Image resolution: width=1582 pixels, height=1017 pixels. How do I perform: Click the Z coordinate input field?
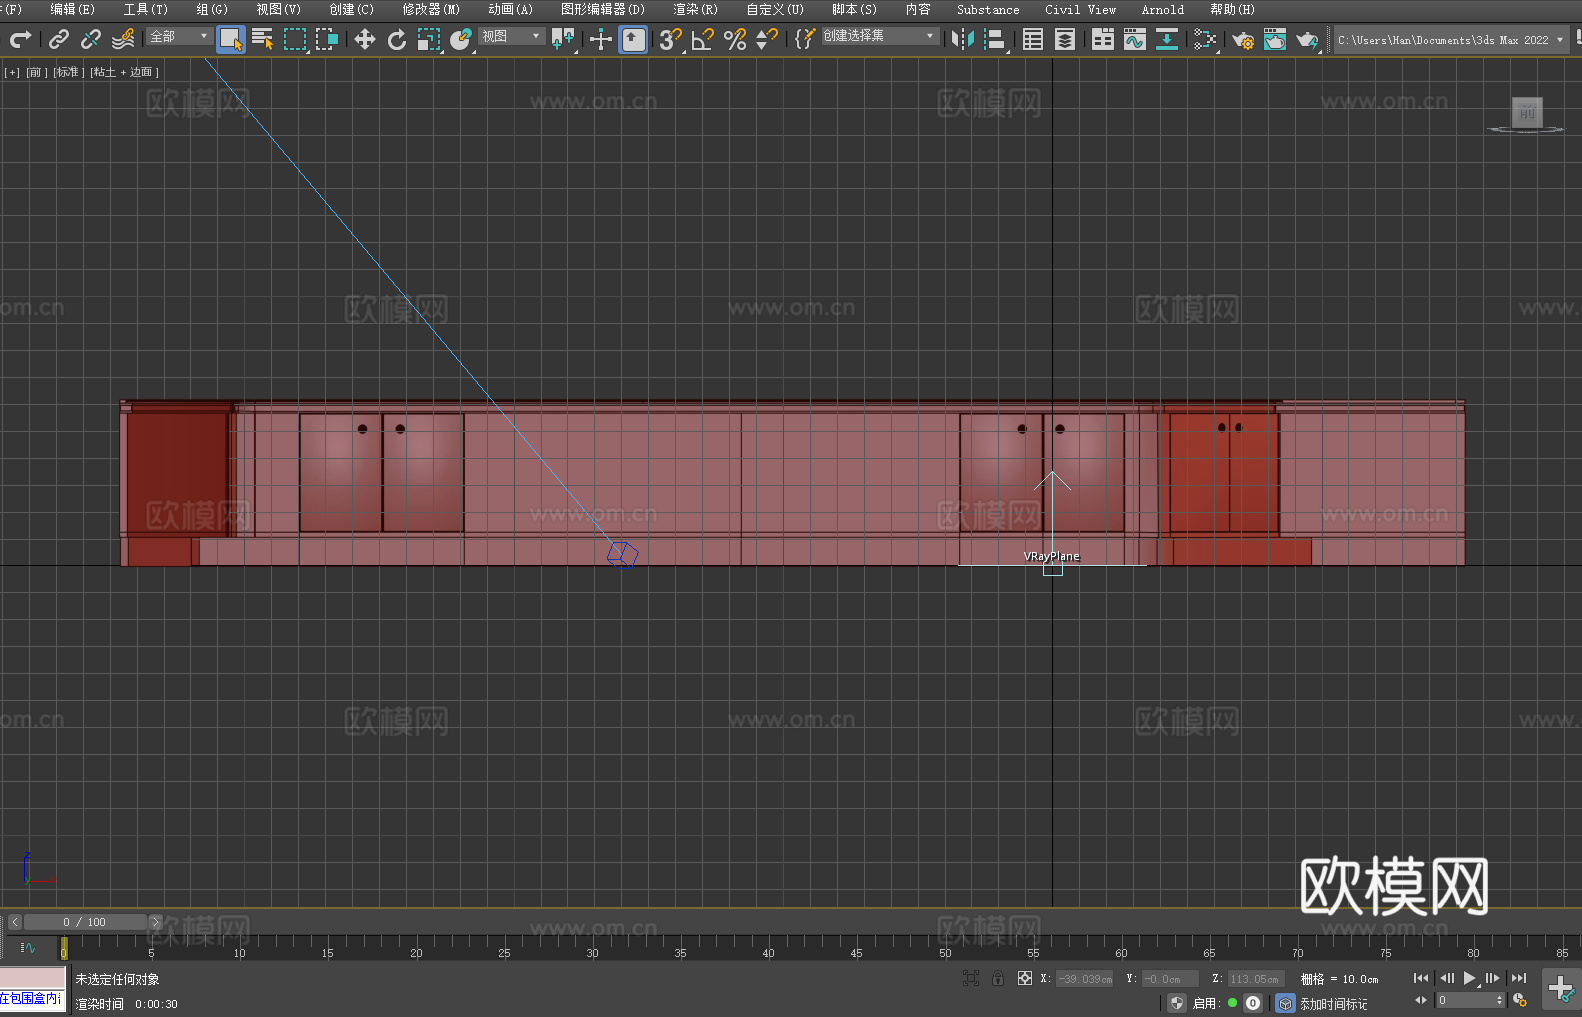pyautogui.click(x=1255, y=979)
